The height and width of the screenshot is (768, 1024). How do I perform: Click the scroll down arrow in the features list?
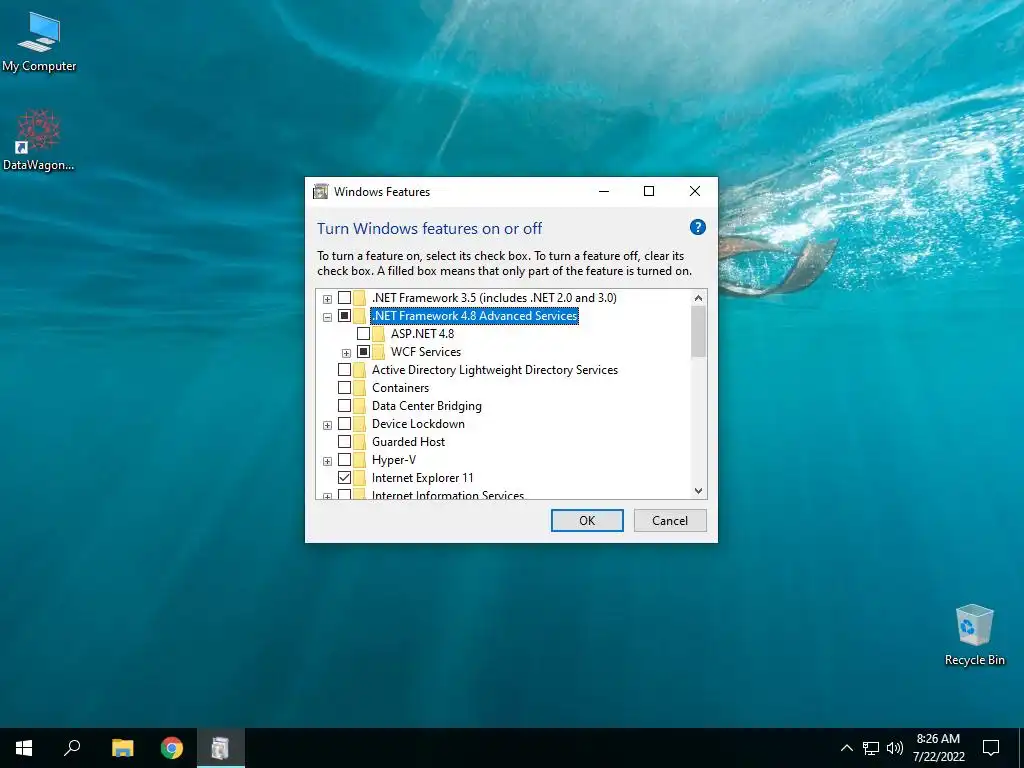[698, 490]
